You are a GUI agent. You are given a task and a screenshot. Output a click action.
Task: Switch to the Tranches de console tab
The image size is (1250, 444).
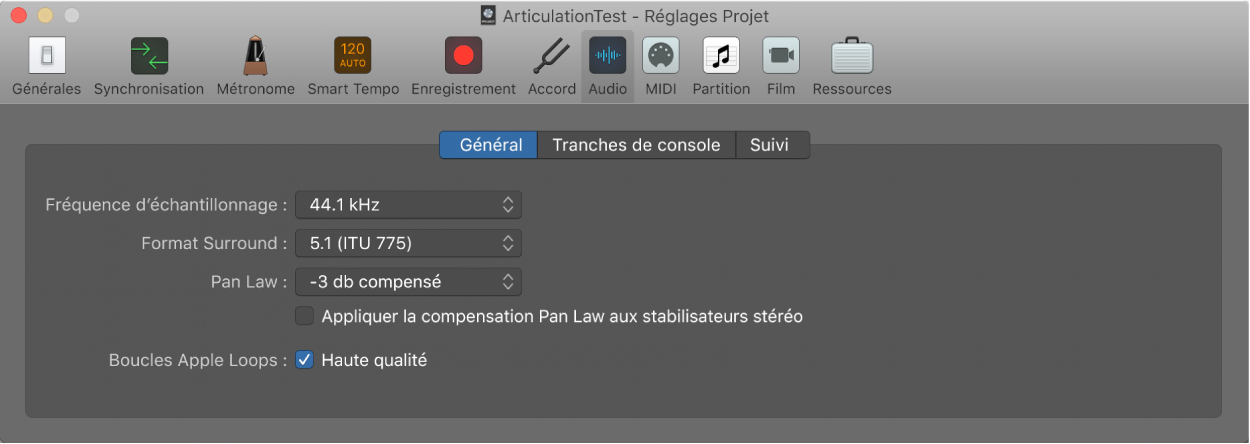click(x=636, y=145)
